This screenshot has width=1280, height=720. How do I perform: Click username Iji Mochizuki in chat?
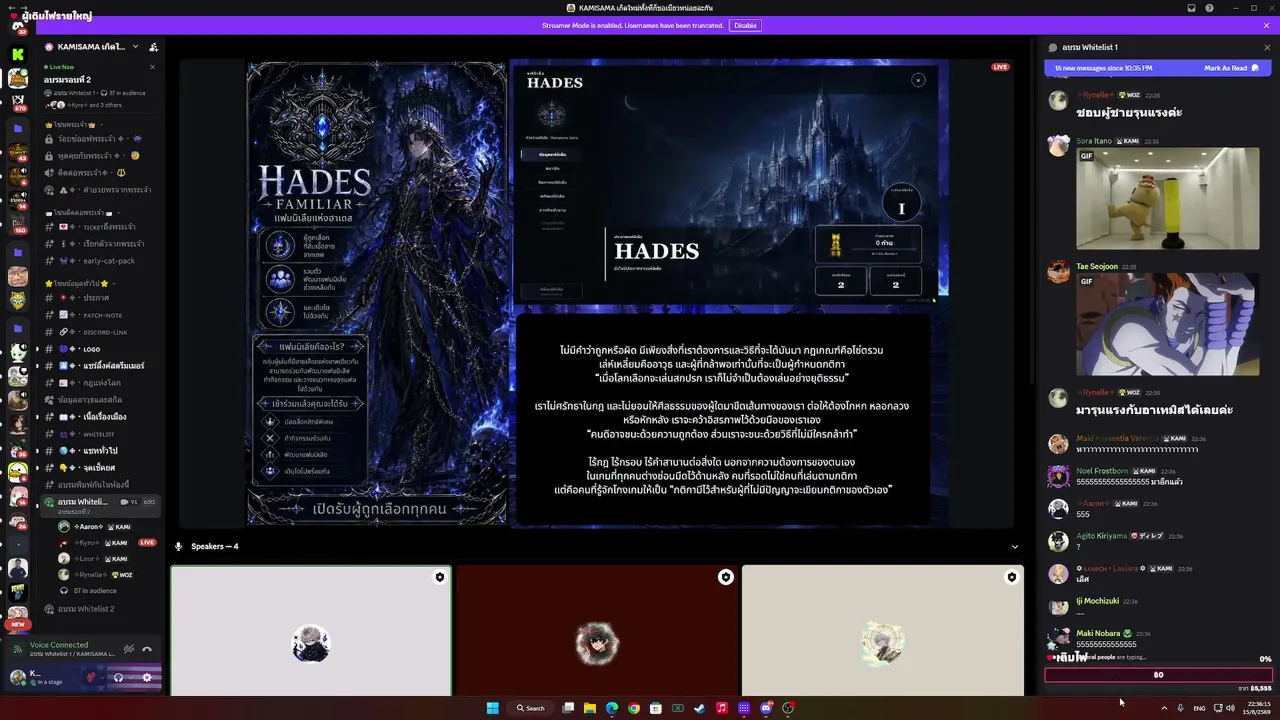click(x=1097, y=601)
